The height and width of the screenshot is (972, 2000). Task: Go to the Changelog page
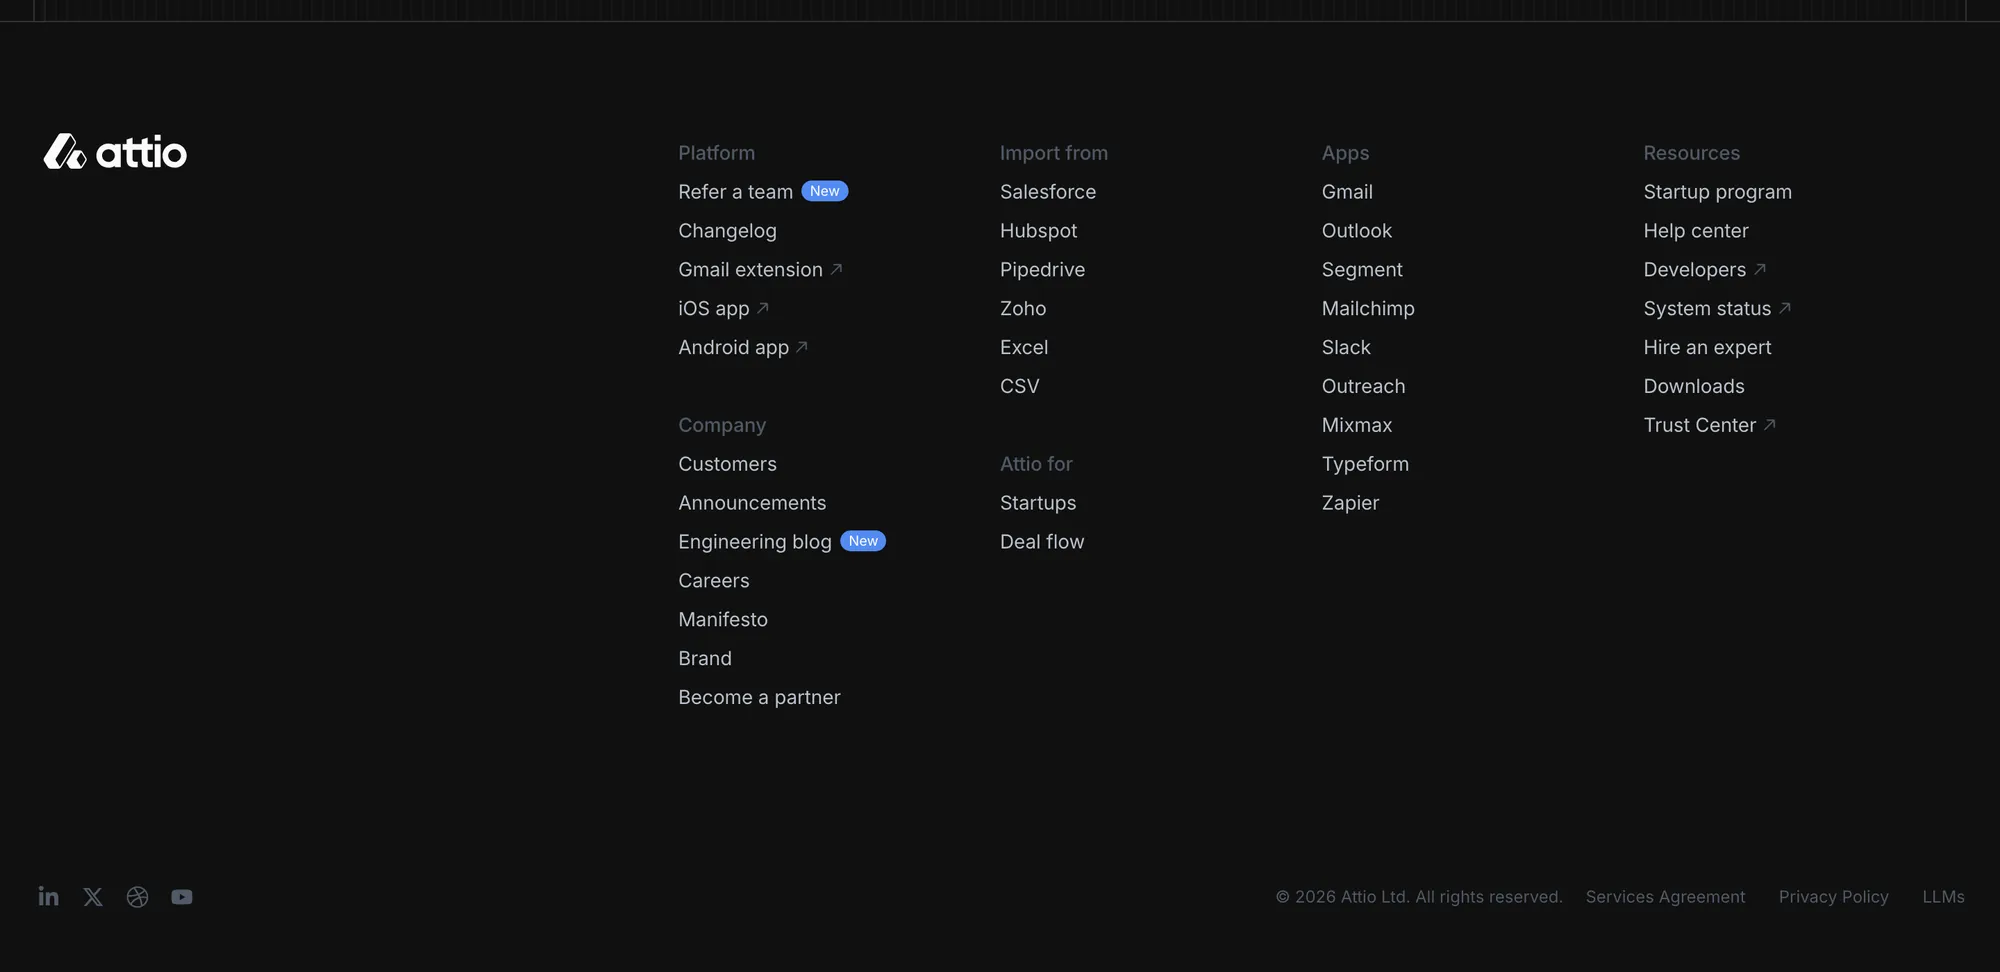pyautogui.click(x=727, y=230)
